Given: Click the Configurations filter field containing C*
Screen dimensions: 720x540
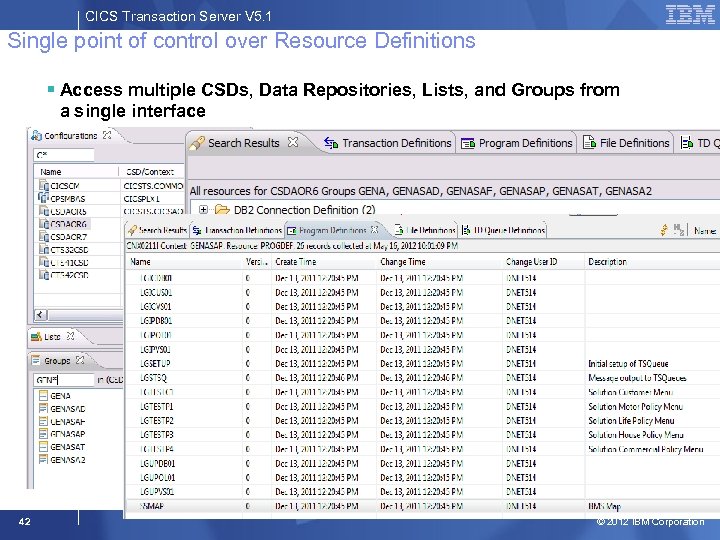Looking at the screenshot, I should (64, 155).
